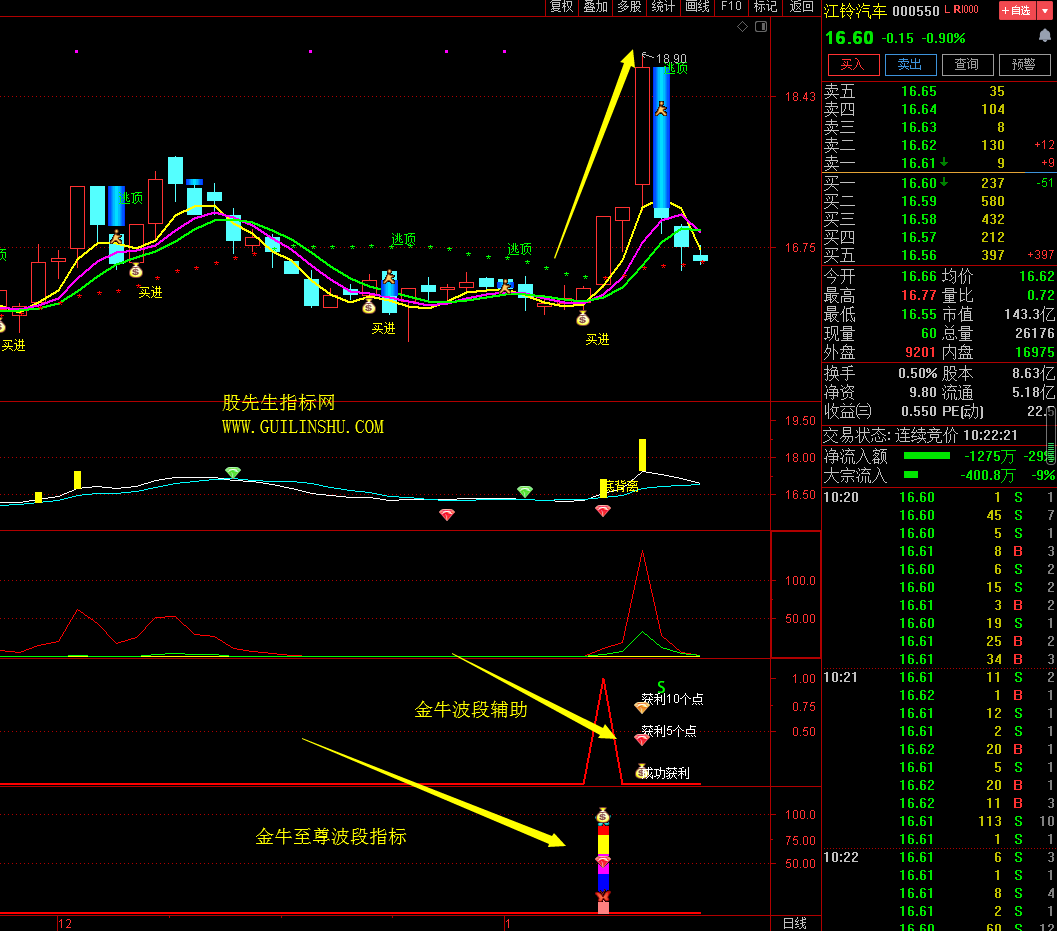Image resolution: width=1057 pixels, height=931 pixels.
Task: Click 返回 to go back
Action: 801,7
